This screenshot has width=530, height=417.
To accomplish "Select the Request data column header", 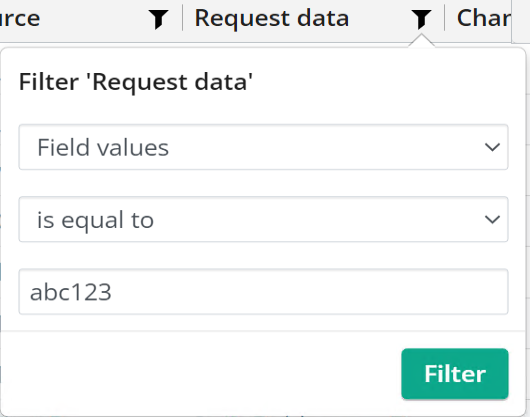I will click(x=272, y=18).
